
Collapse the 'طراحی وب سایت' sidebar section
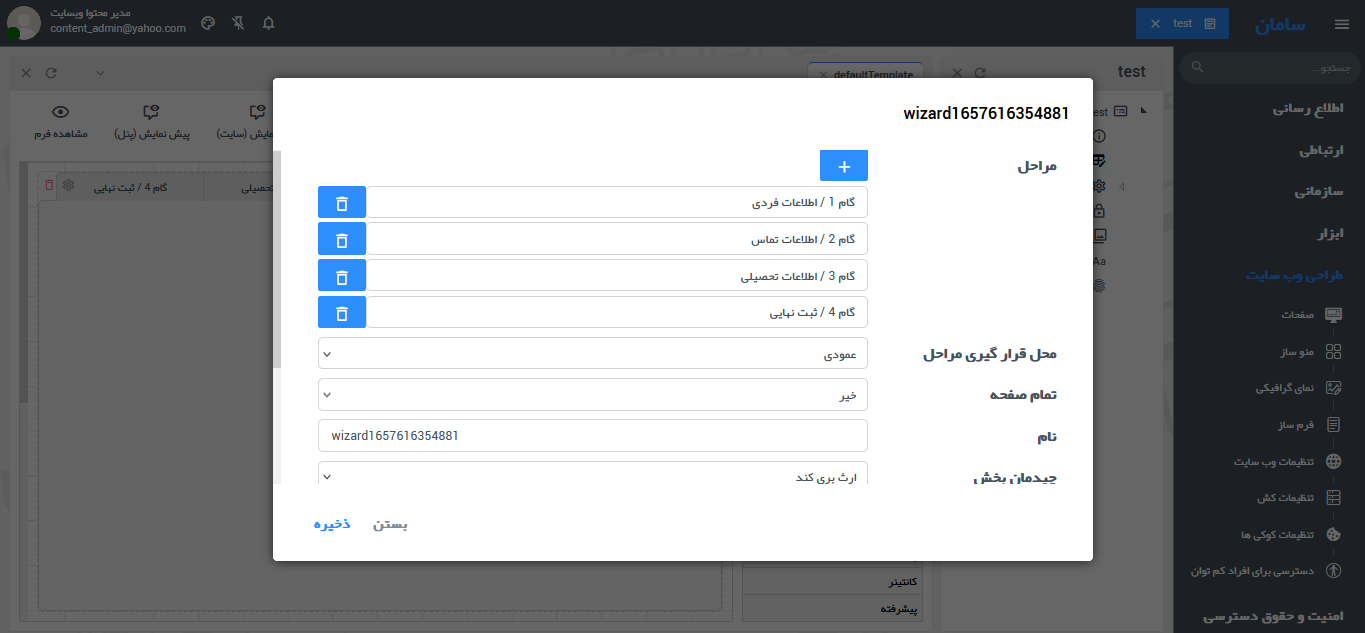coord(1294,275)
